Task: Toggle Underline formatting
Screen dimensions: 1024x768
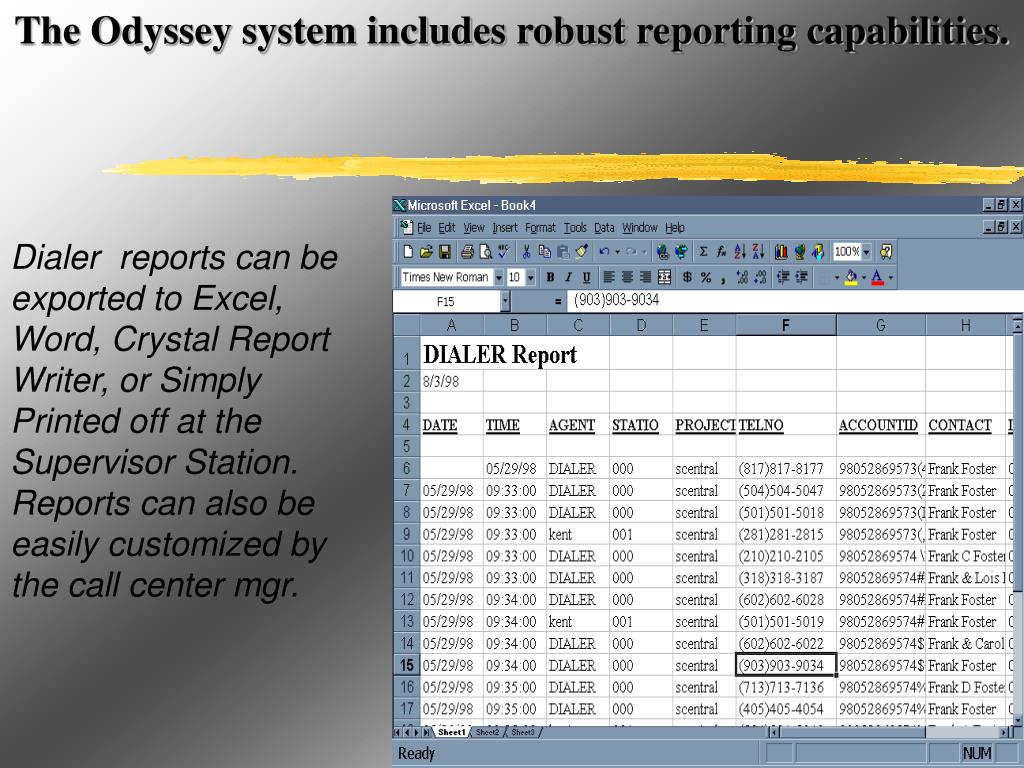Action: pyautogui.click(x=586, y=278)
